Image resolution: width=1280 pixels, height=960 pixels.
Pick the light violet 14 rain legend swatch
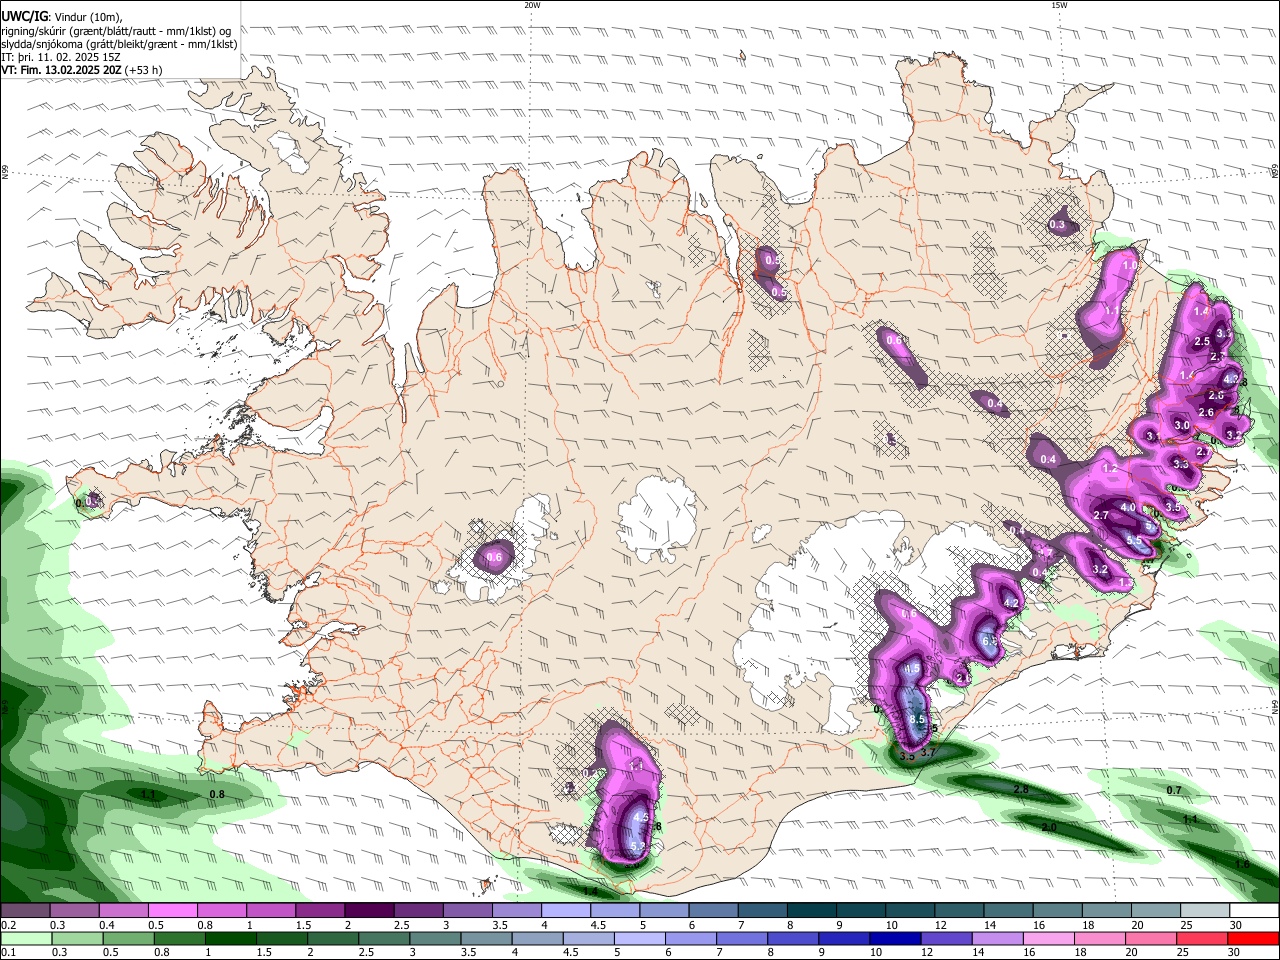click(x=997, y=939)
